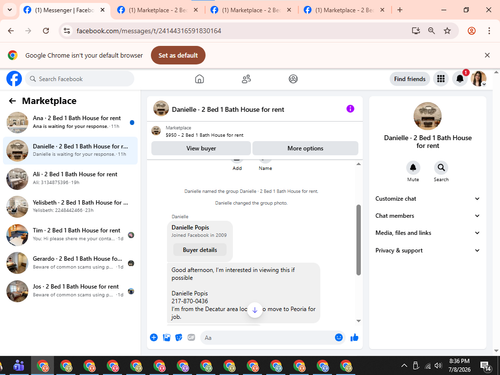Click Search Facebook field

(80, 79)
